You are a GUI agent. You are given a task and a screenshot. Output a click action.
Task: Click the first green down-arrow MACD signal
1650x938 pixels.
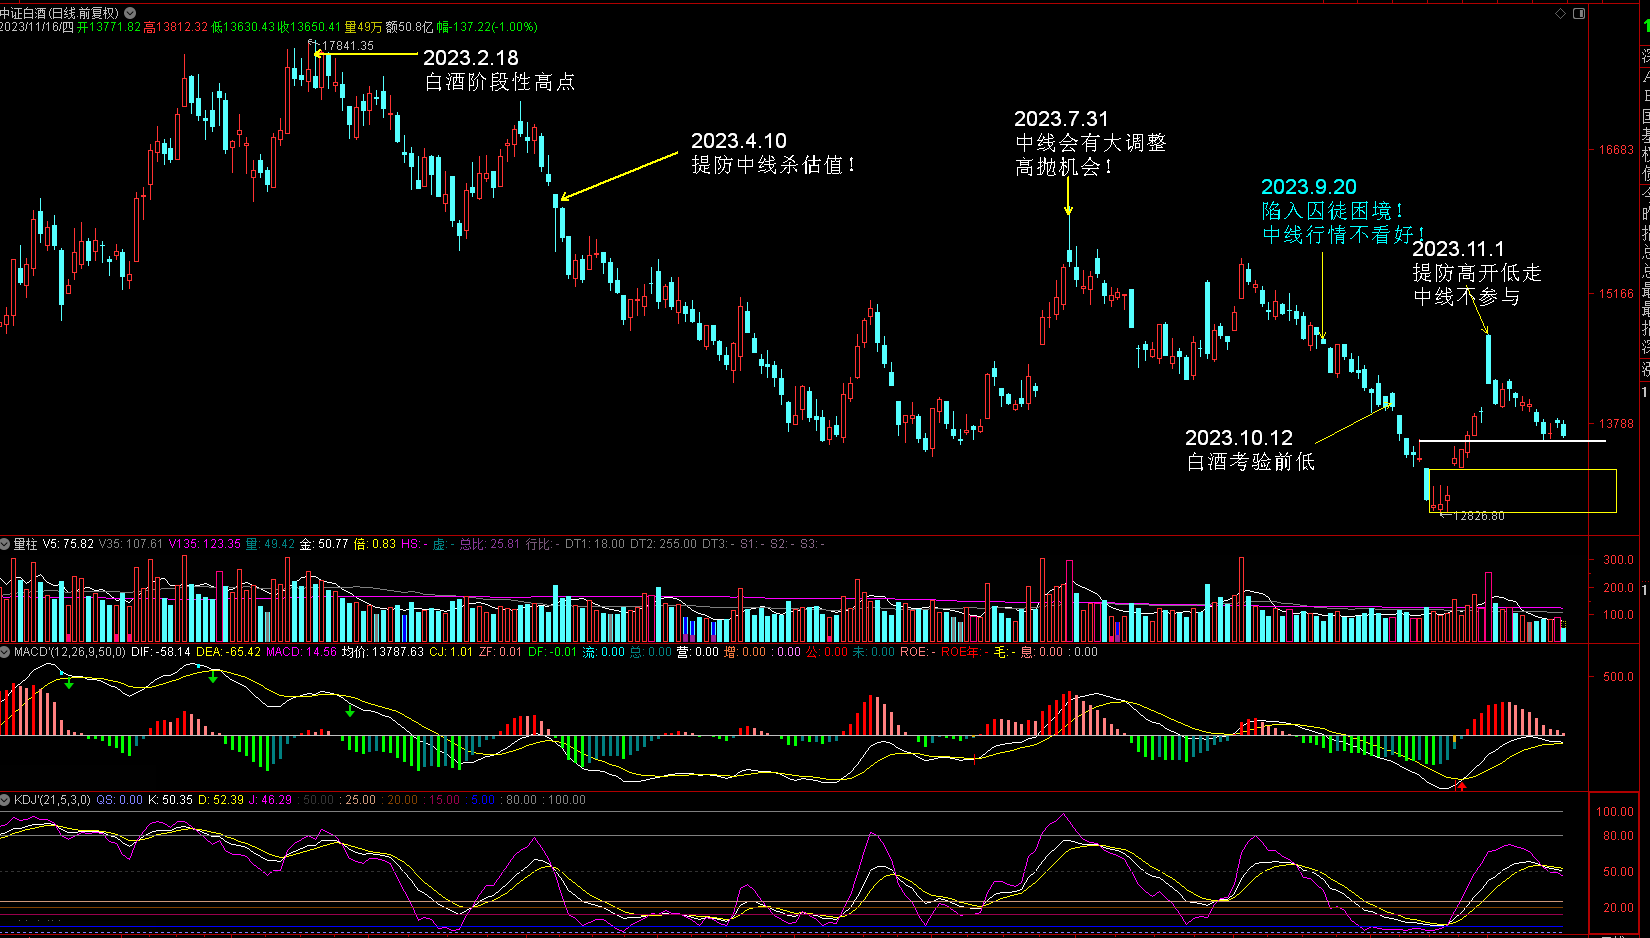[x=68, y=684]
